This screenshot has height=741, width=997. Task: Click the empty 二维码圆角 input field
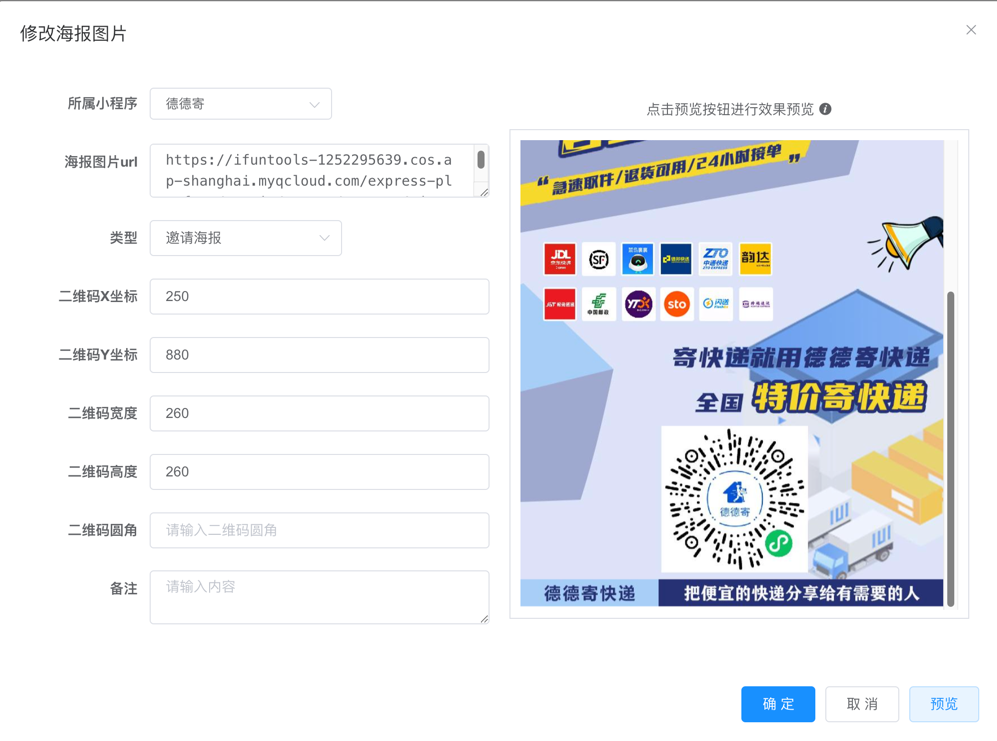coord(319,530)
